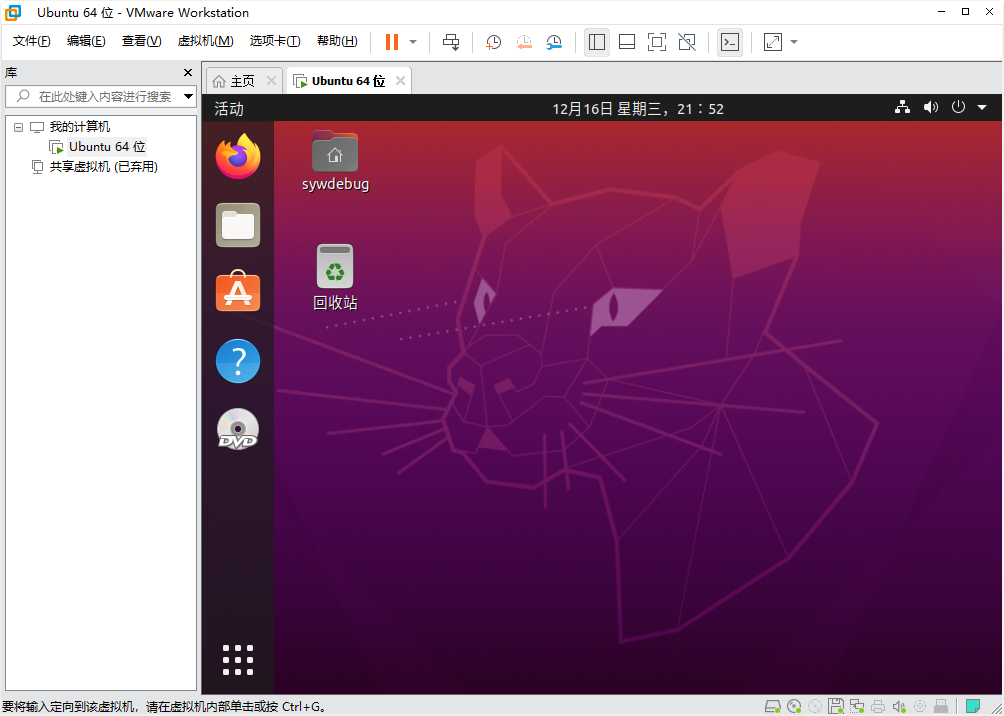The image size is (1004, 716).
Task: Open Help from the Ubuntu dock
Action: coord(238,361)
